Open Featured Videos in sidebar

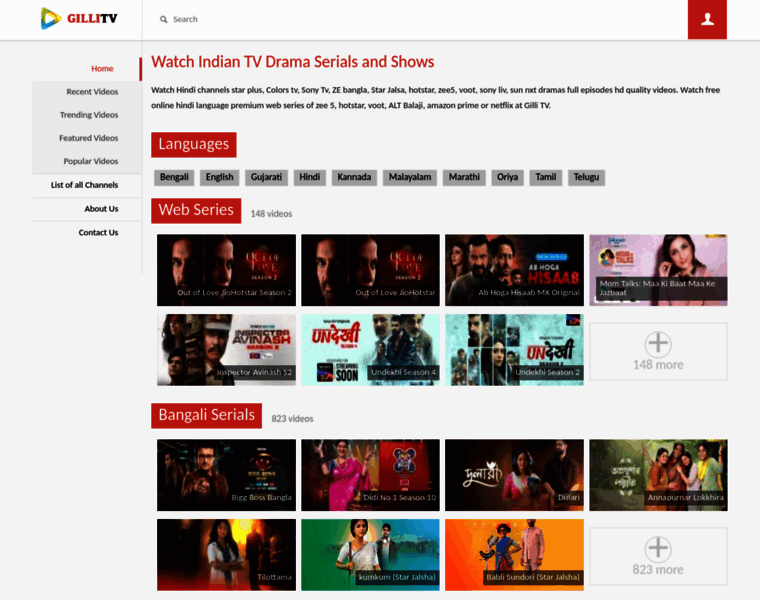(88, 138)
